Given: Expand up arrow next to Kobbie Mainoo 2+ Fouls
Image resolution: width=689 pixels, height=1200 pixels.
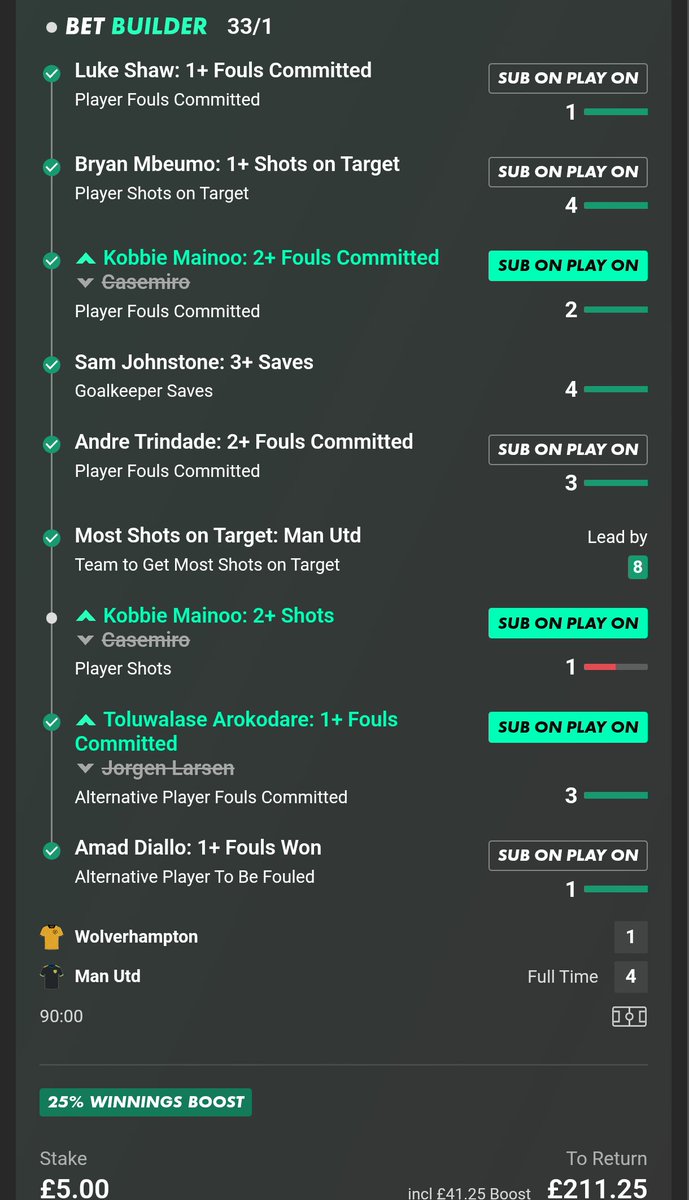Looking at the screenshot, I should (x=86, y=258).
